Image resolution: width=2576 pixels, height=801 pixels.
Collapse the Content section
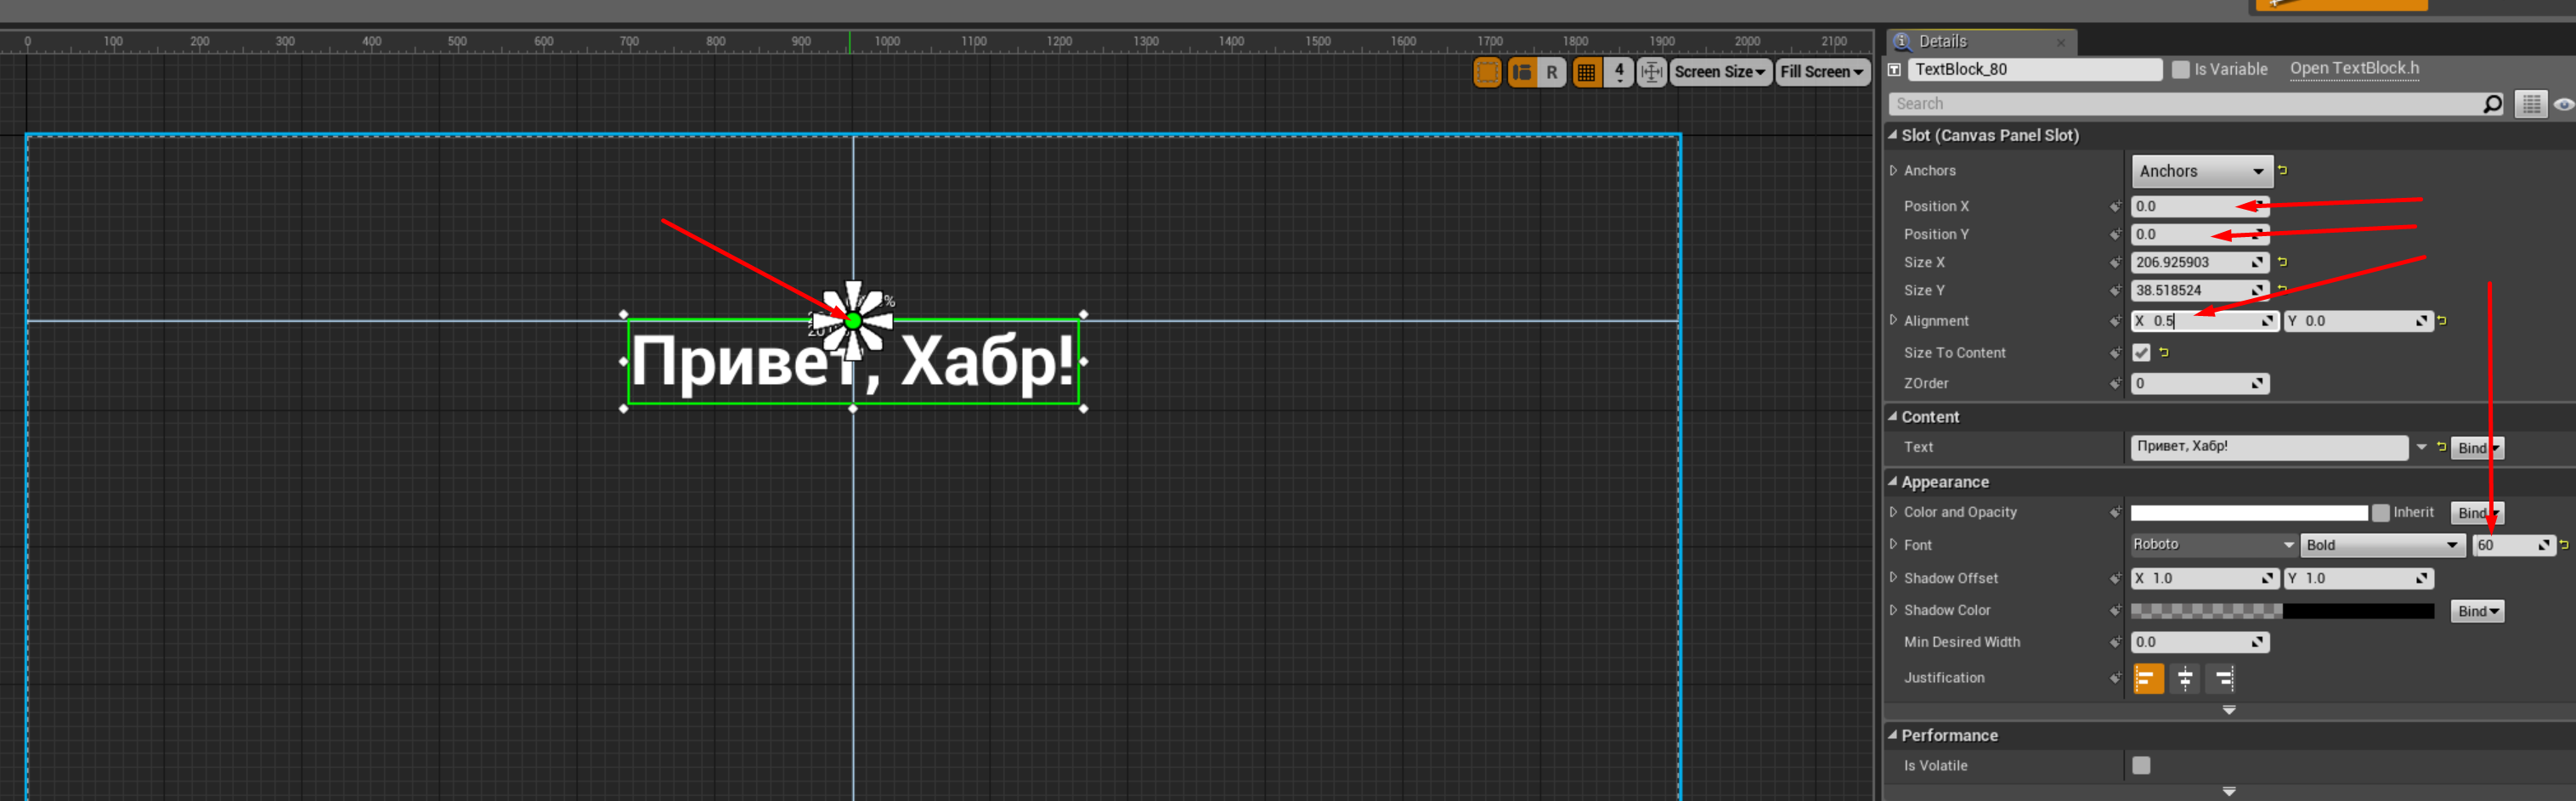(x=1892, y=417)
